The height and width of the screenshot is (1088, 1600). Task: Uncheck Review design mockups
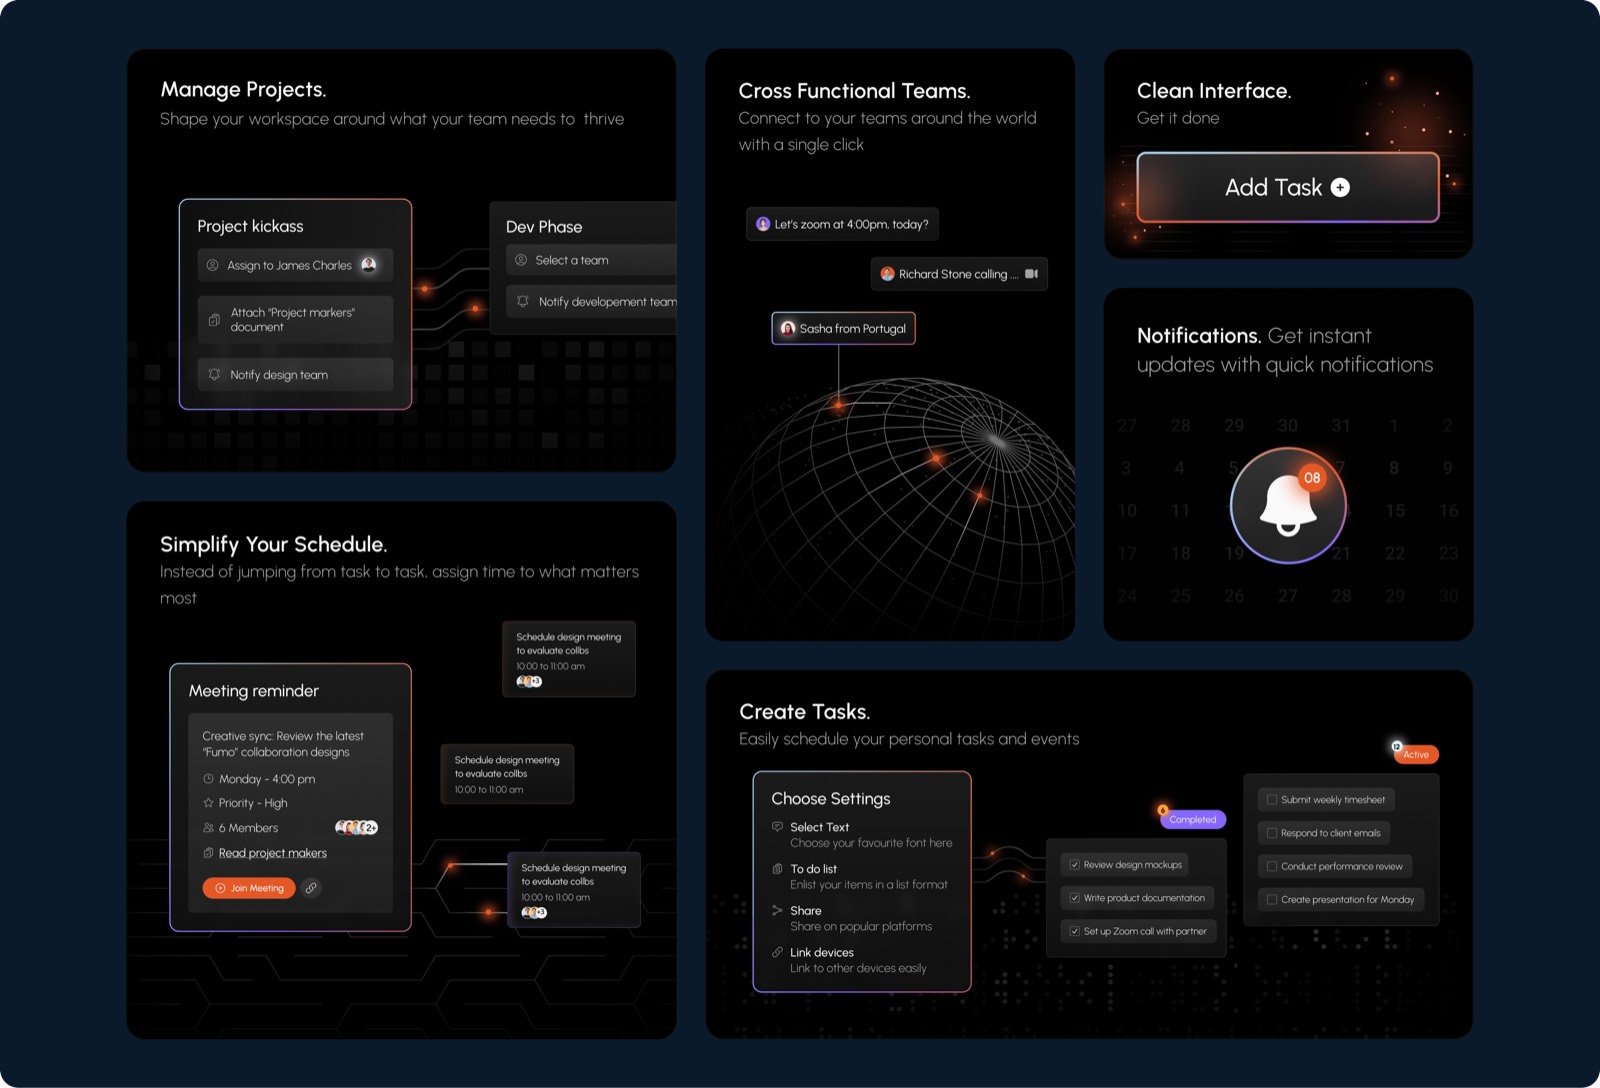pos(1074,865)
